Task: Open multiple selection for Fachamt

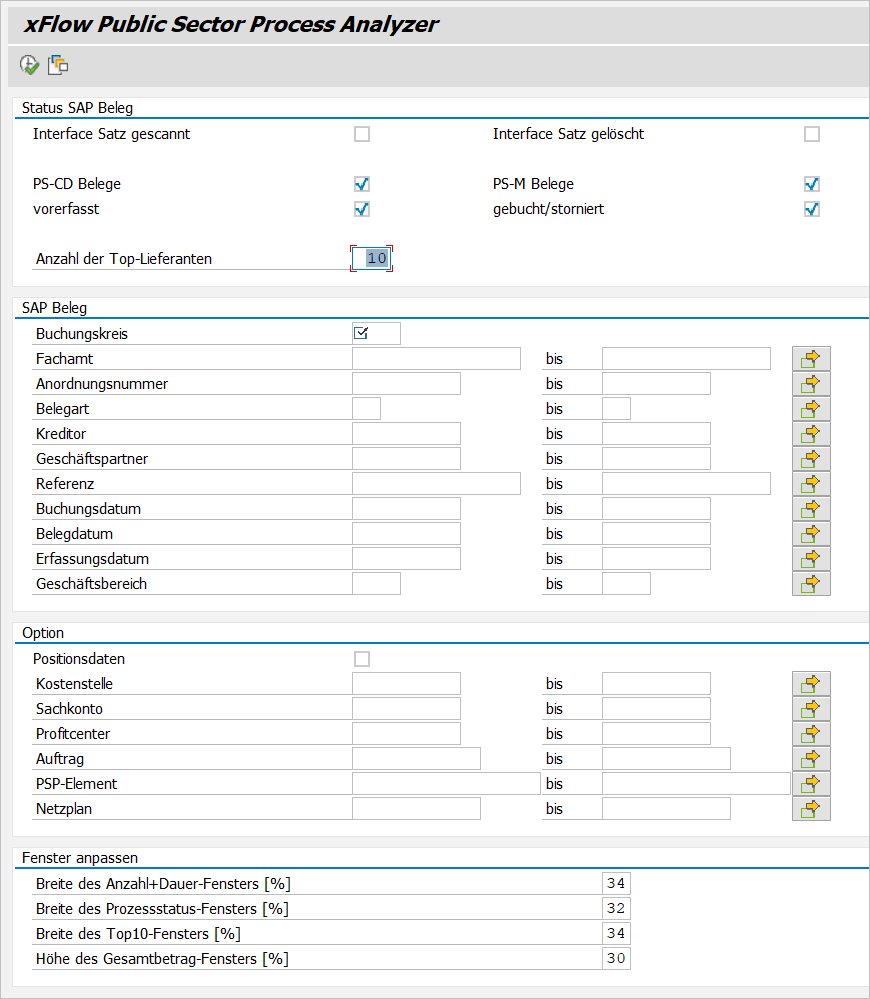Action: pos(811,358)
